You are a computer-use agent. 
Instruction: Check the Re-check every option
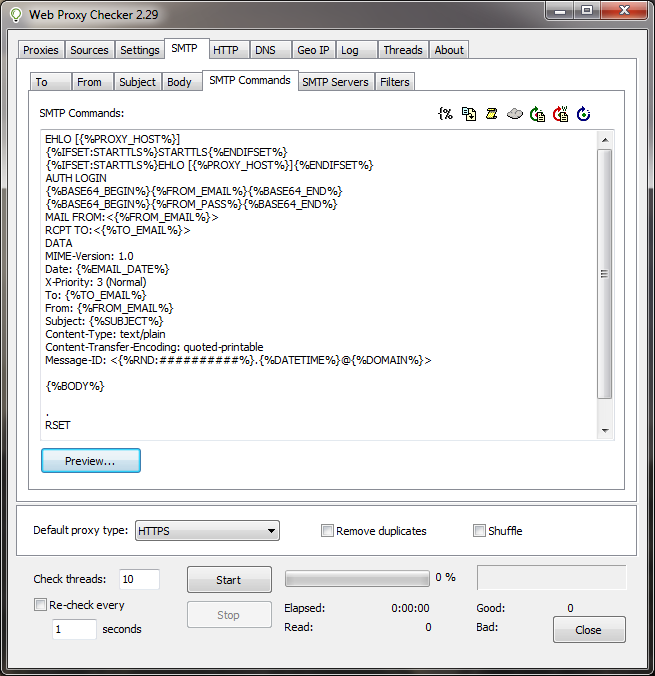pyautogui.click(x=41, y=605)
